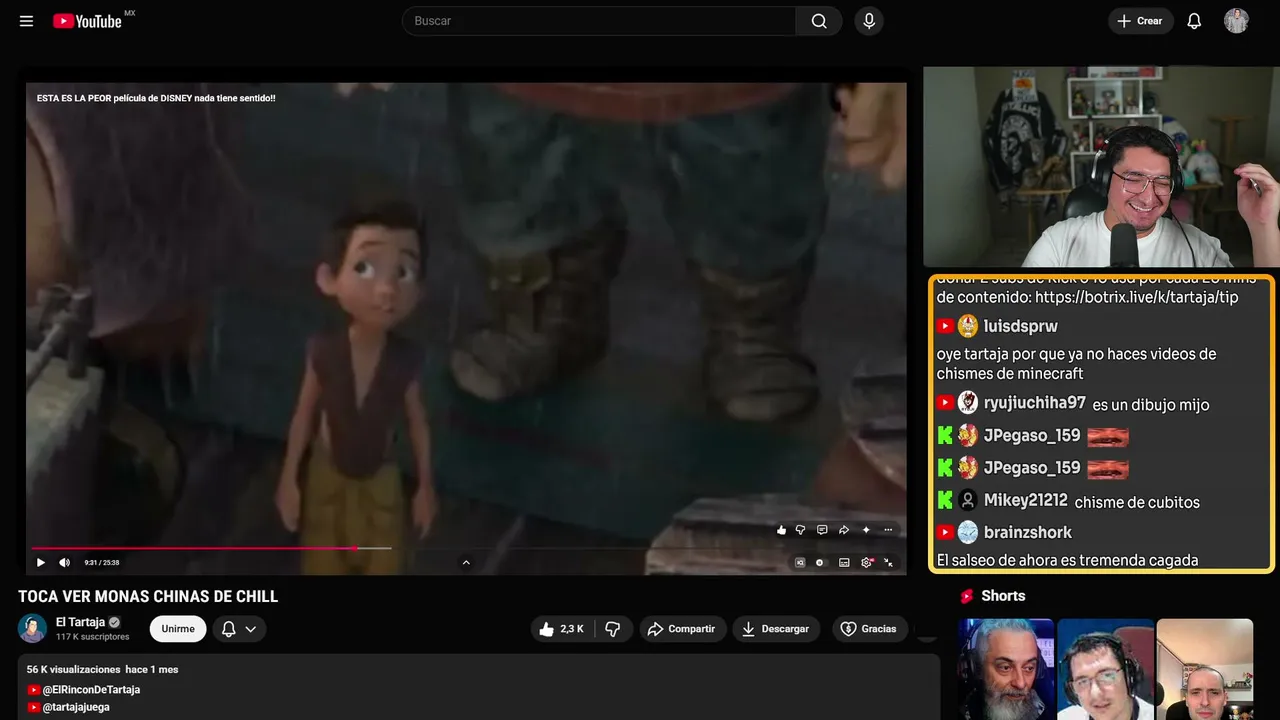Share the video from the player overlay arrow
The height and width of the screenshot is (720, 1280).
844,530
